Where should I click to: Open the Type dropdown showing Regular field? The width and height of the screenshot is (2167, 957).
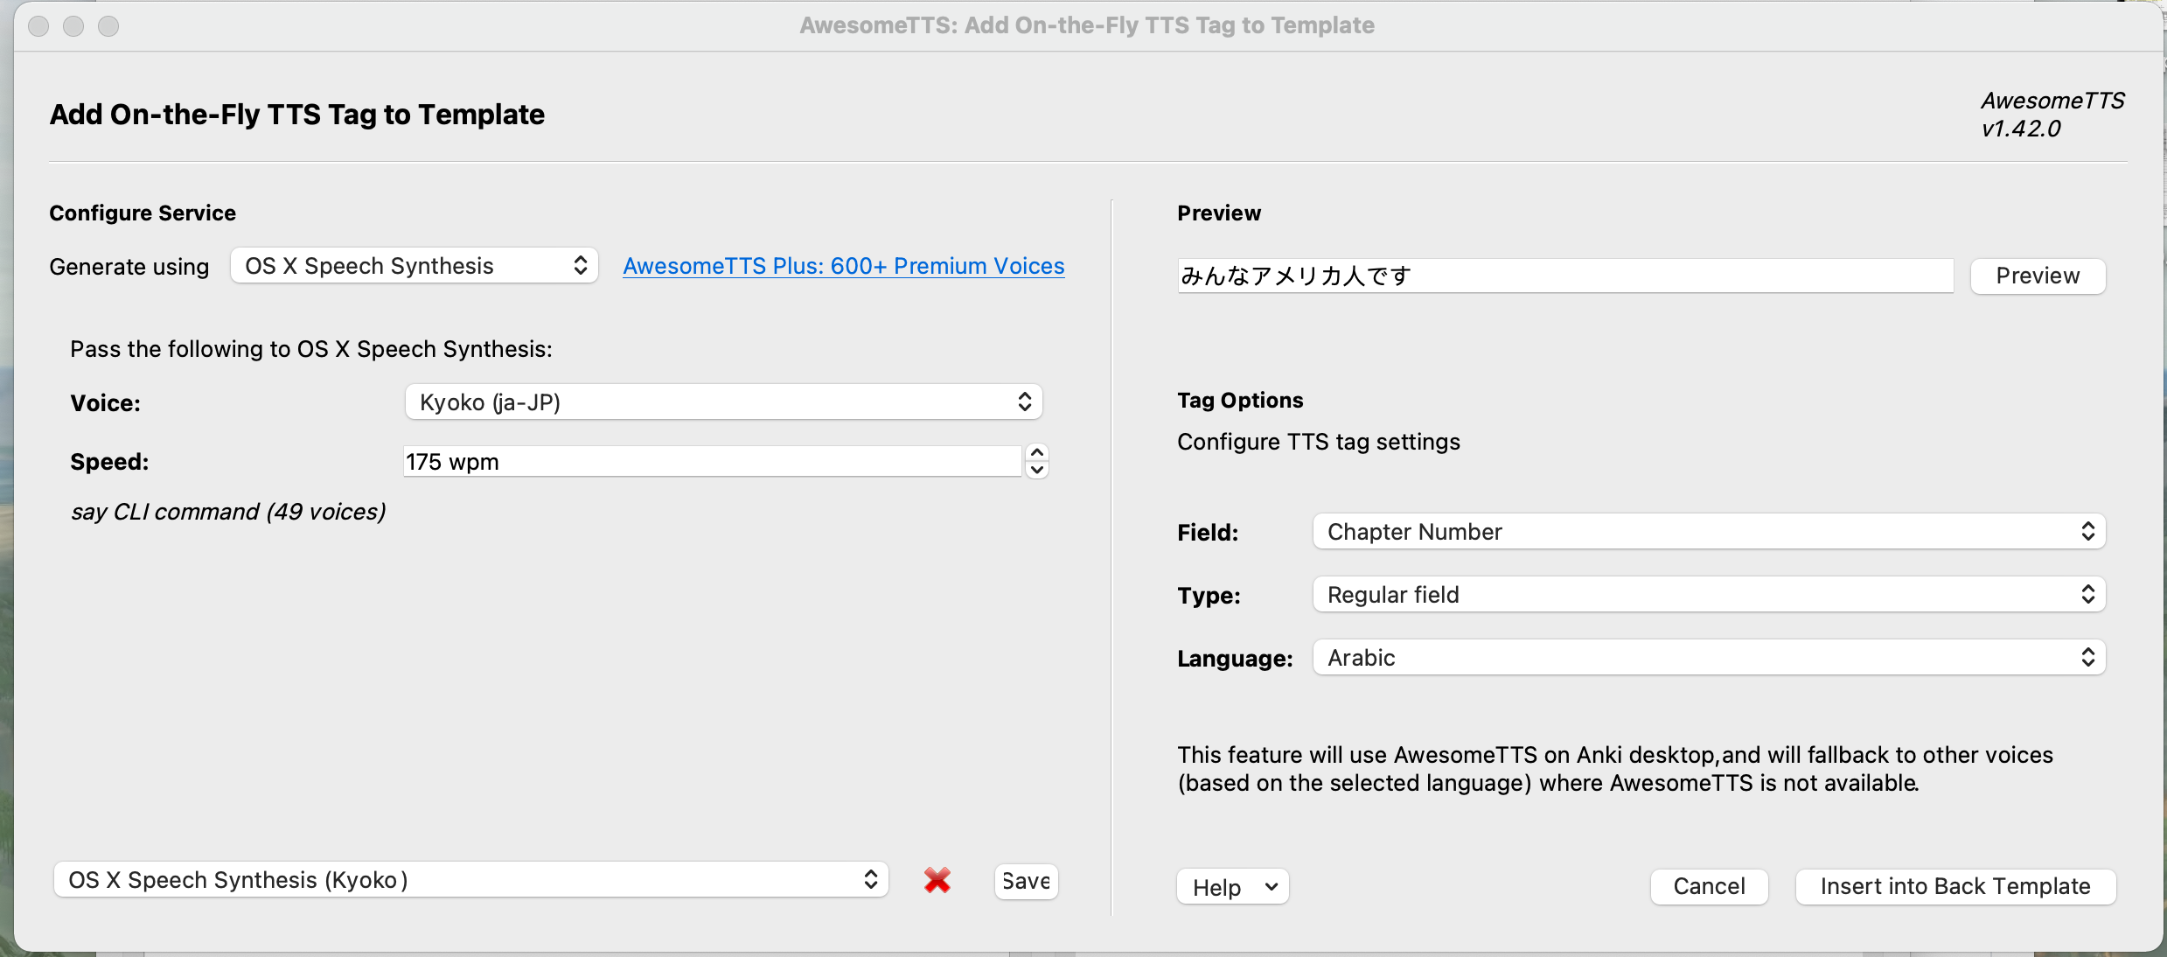[1708, 595]
